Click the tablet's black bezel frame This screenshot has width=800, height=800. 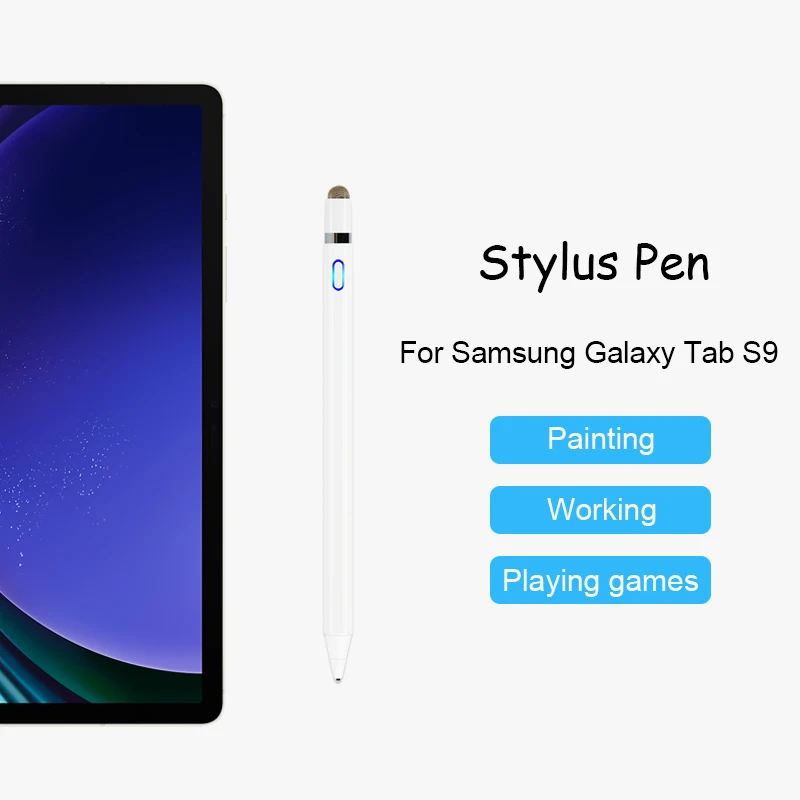[212, 403]
